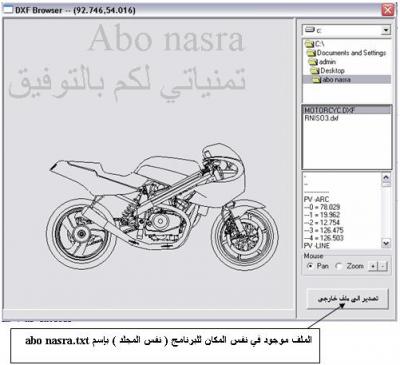Screen dimensions: 400x365
Task: Click the folder icon beside Desktop
Action: point(315,71)
